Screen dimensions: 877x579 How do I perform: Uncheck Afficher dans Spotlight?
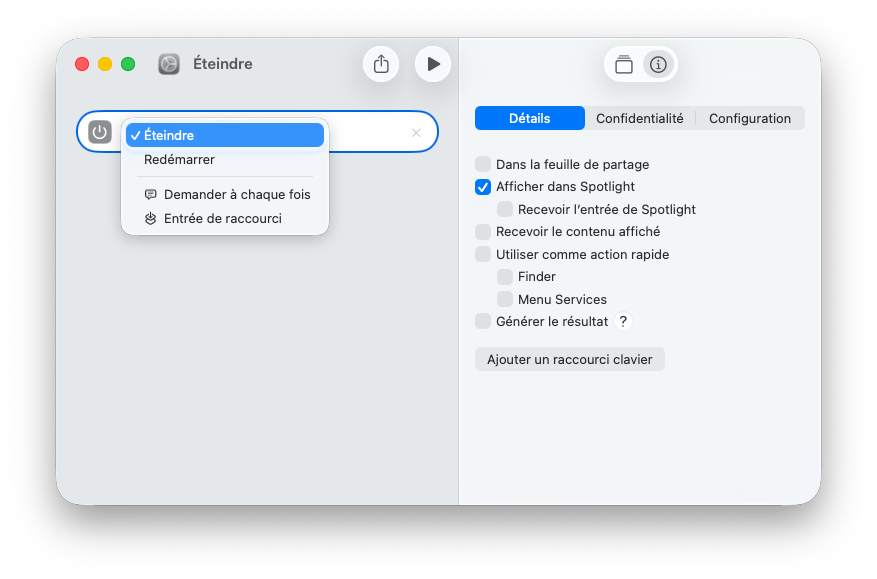[484, 186]
